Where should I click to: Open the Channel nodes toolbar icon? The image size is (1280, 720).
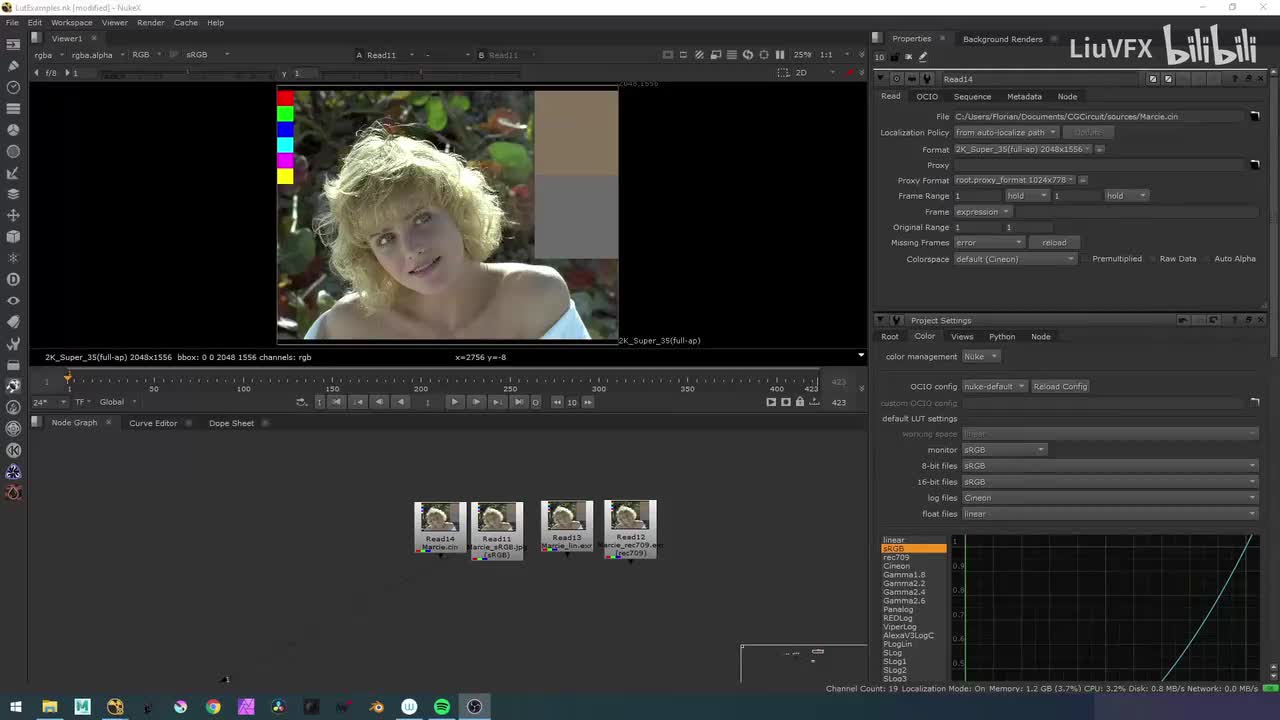pos(13,108)
